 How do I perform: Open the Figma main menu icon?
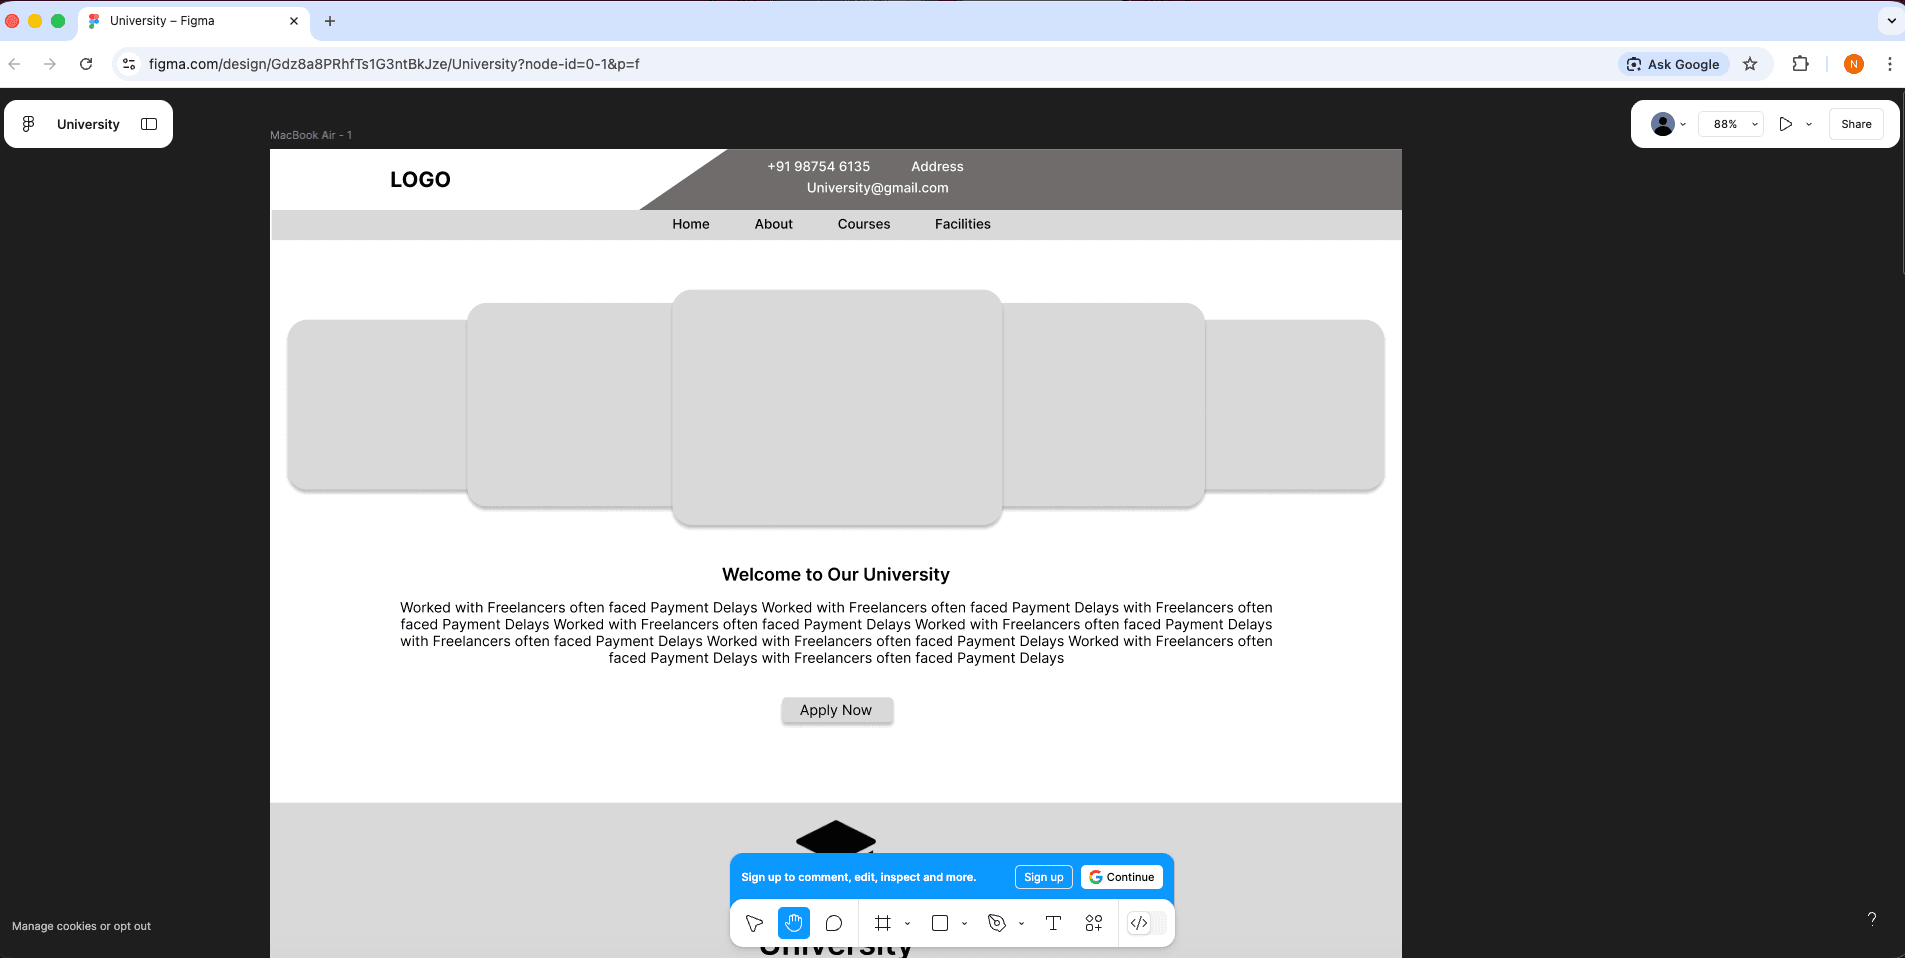[x=28, y=124]
